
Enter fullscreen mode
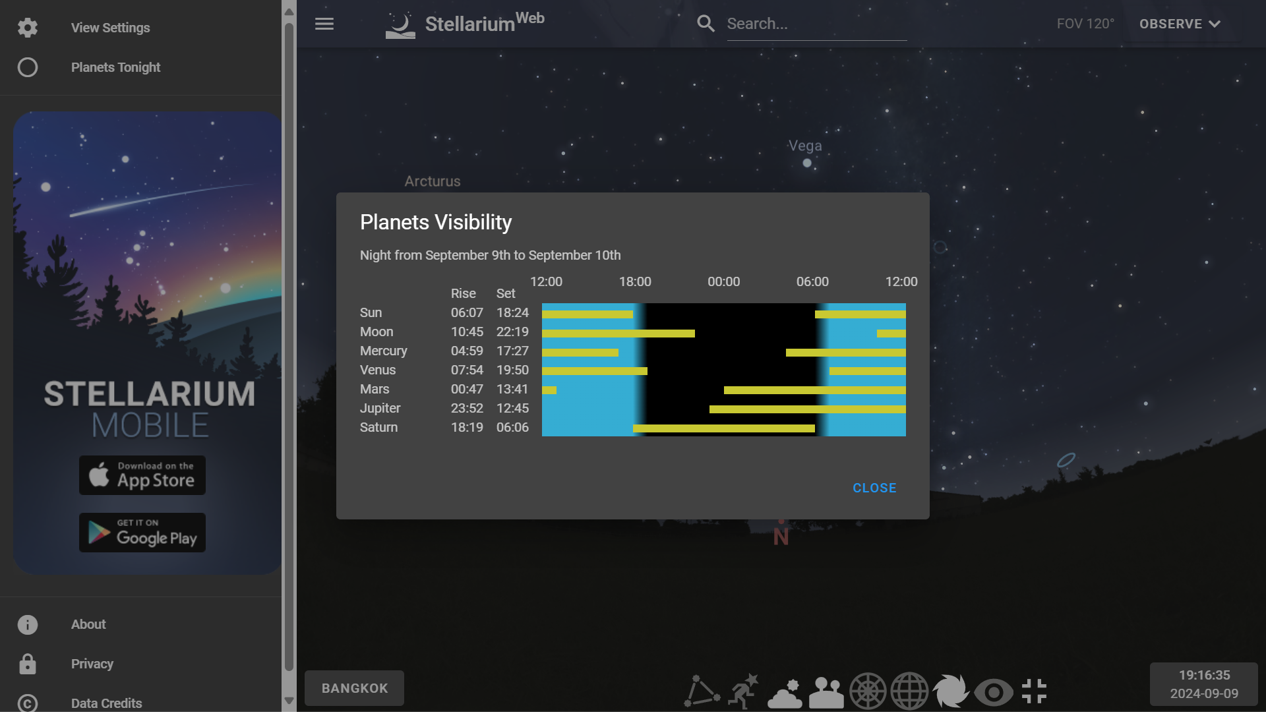click(x=1033, y=690)
